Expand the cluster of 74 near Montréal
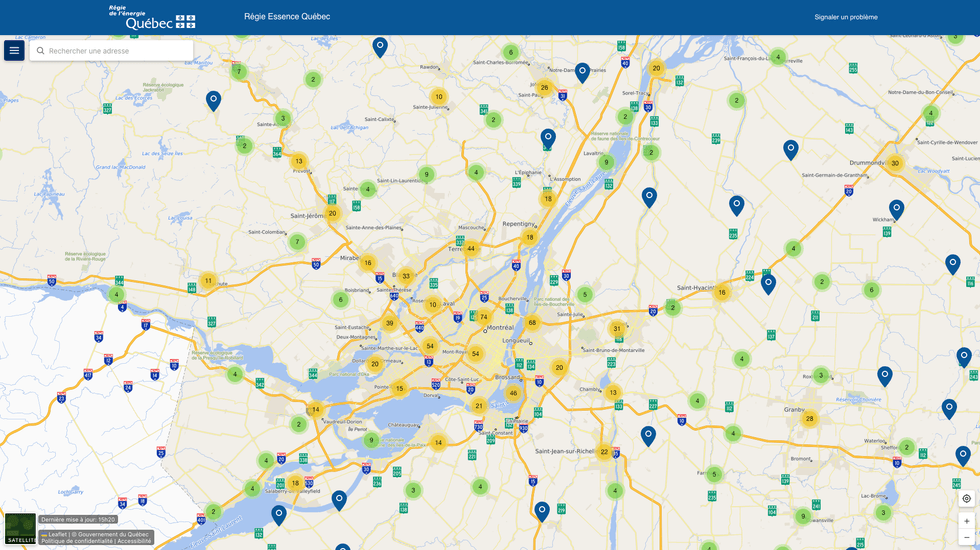Viewport: 980px width, 550px height. [483, 317]
